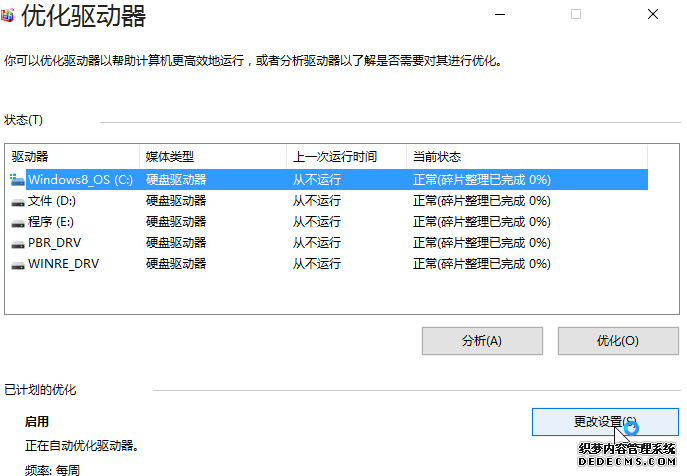Click the 频率: 每周 frequency text
Viewport: 687px width, 476px height.
tap(53, 470)
